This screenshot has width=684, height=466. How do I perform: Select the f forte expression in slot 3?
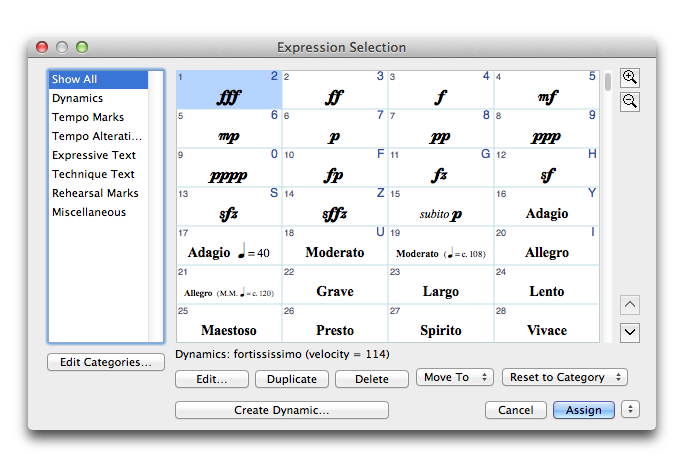(x=441, y=90)
